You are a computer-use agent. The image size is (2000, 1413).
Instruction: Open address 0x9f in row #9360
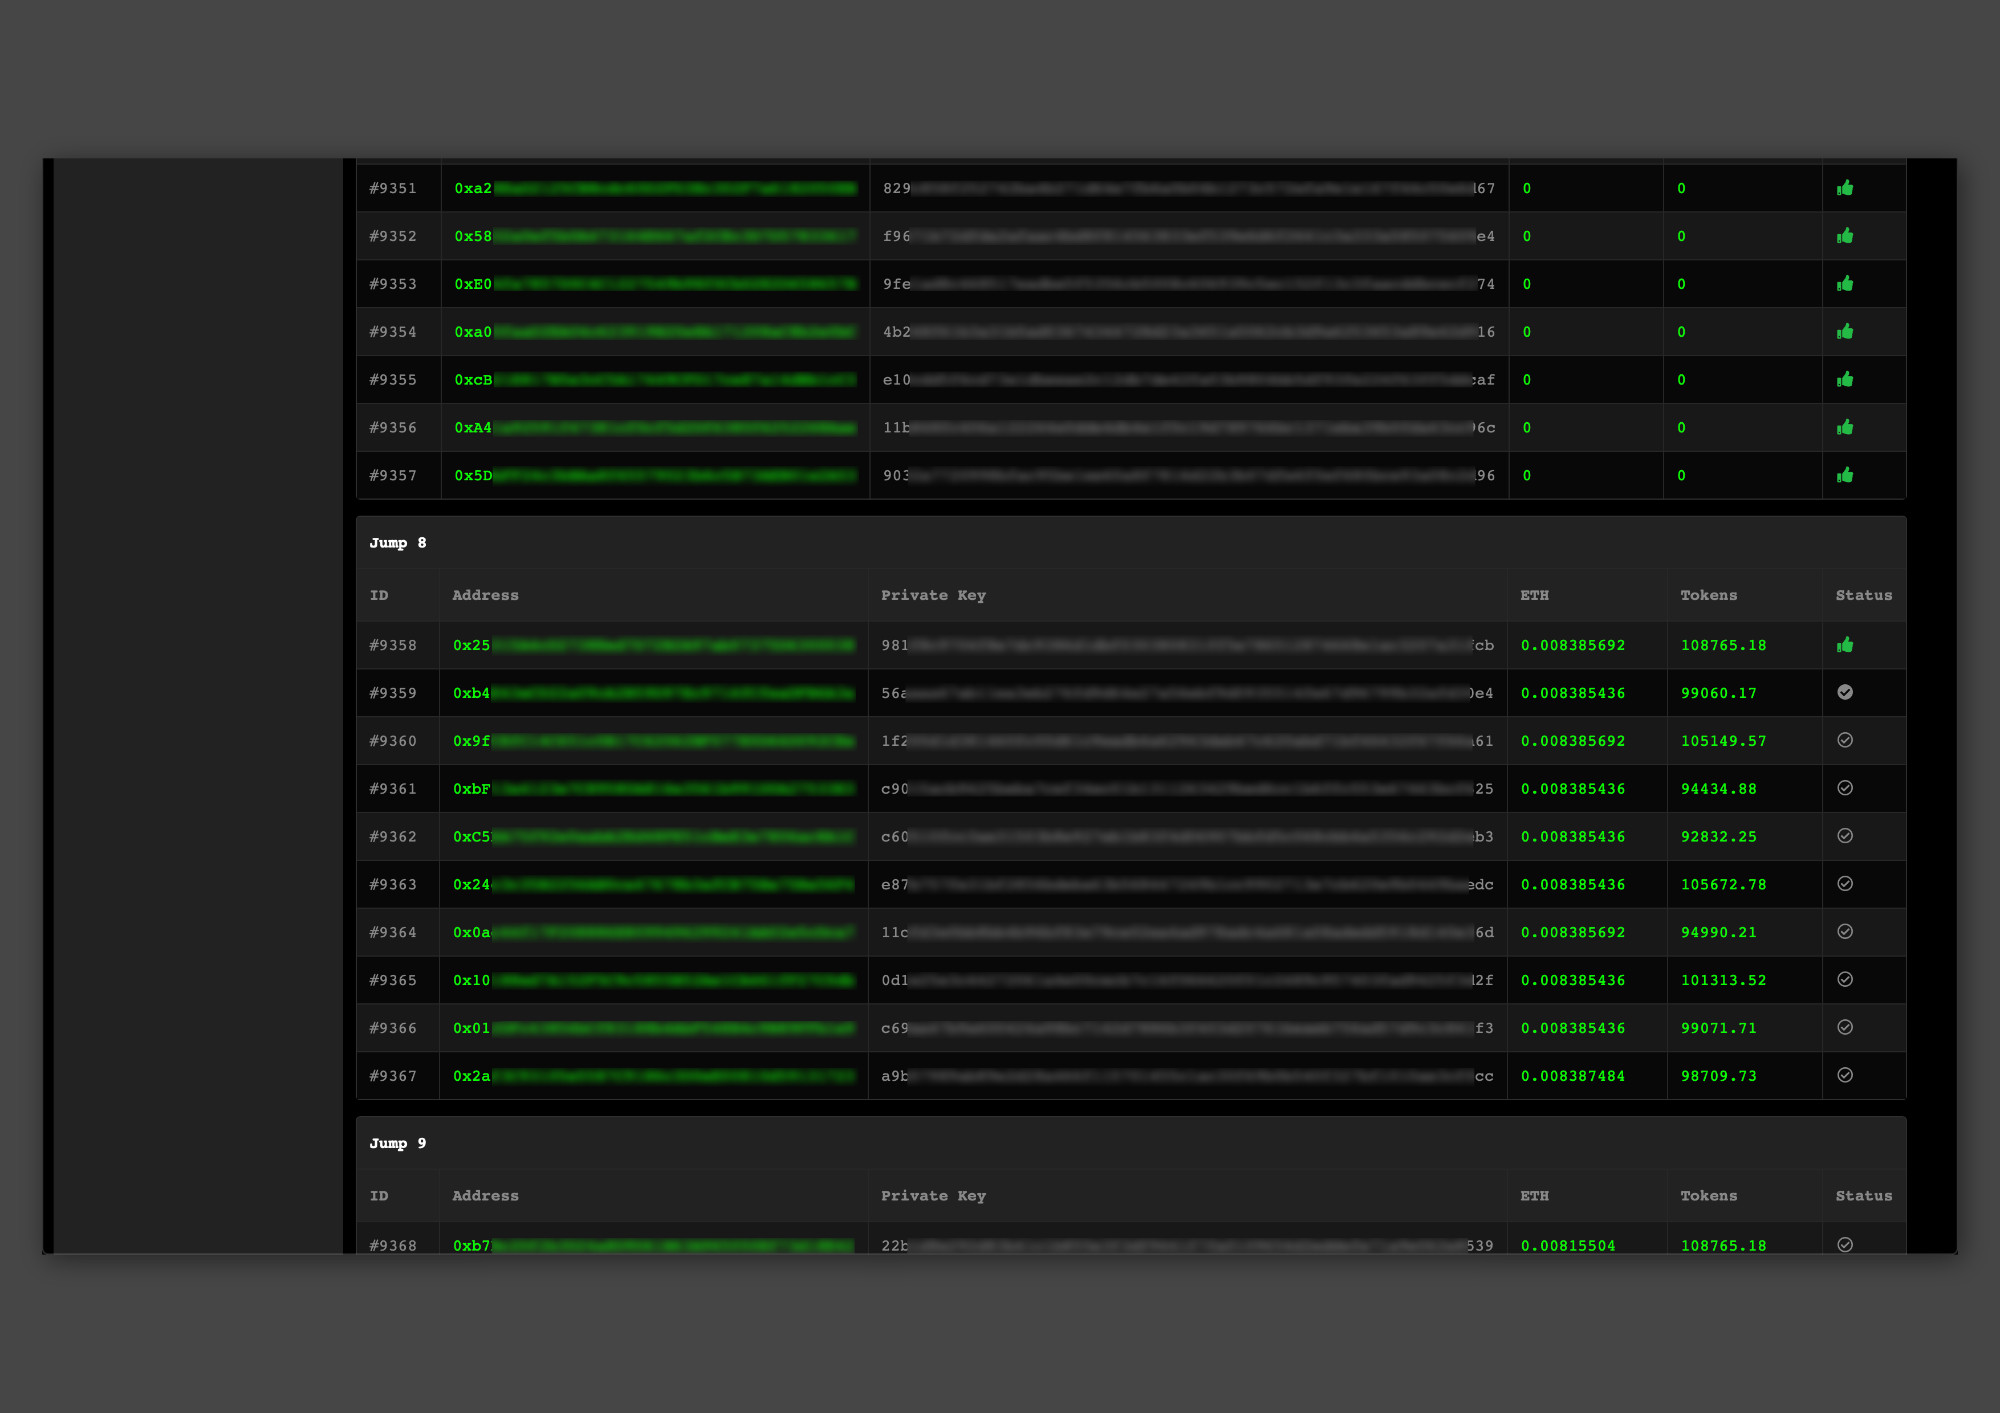coord(654,741)
